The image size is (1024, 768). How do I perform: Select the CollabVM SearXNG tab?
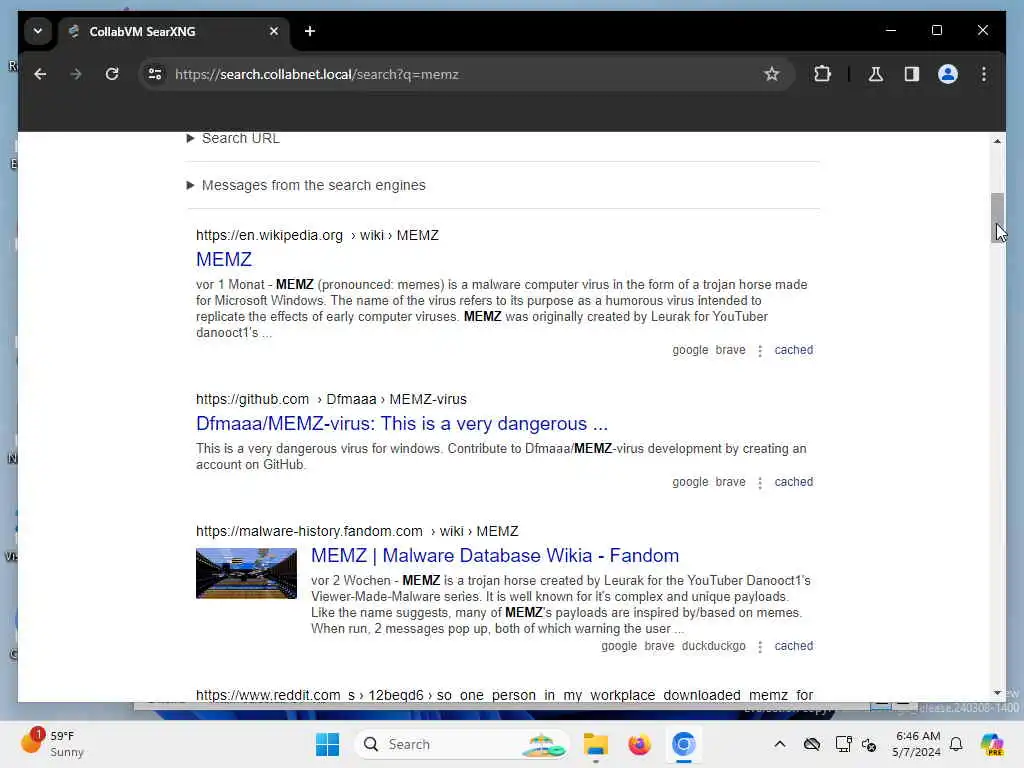[173, 31]
